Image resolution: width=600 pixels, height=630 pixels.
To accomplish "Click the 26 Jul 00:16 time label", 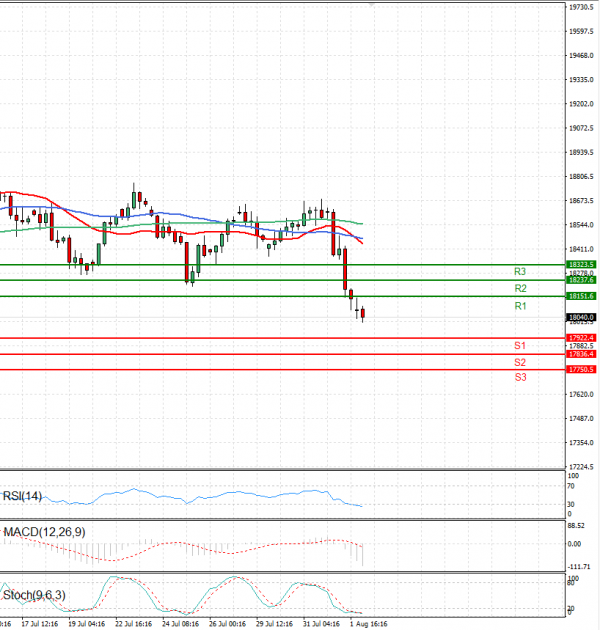I will [x=227, y=624].
